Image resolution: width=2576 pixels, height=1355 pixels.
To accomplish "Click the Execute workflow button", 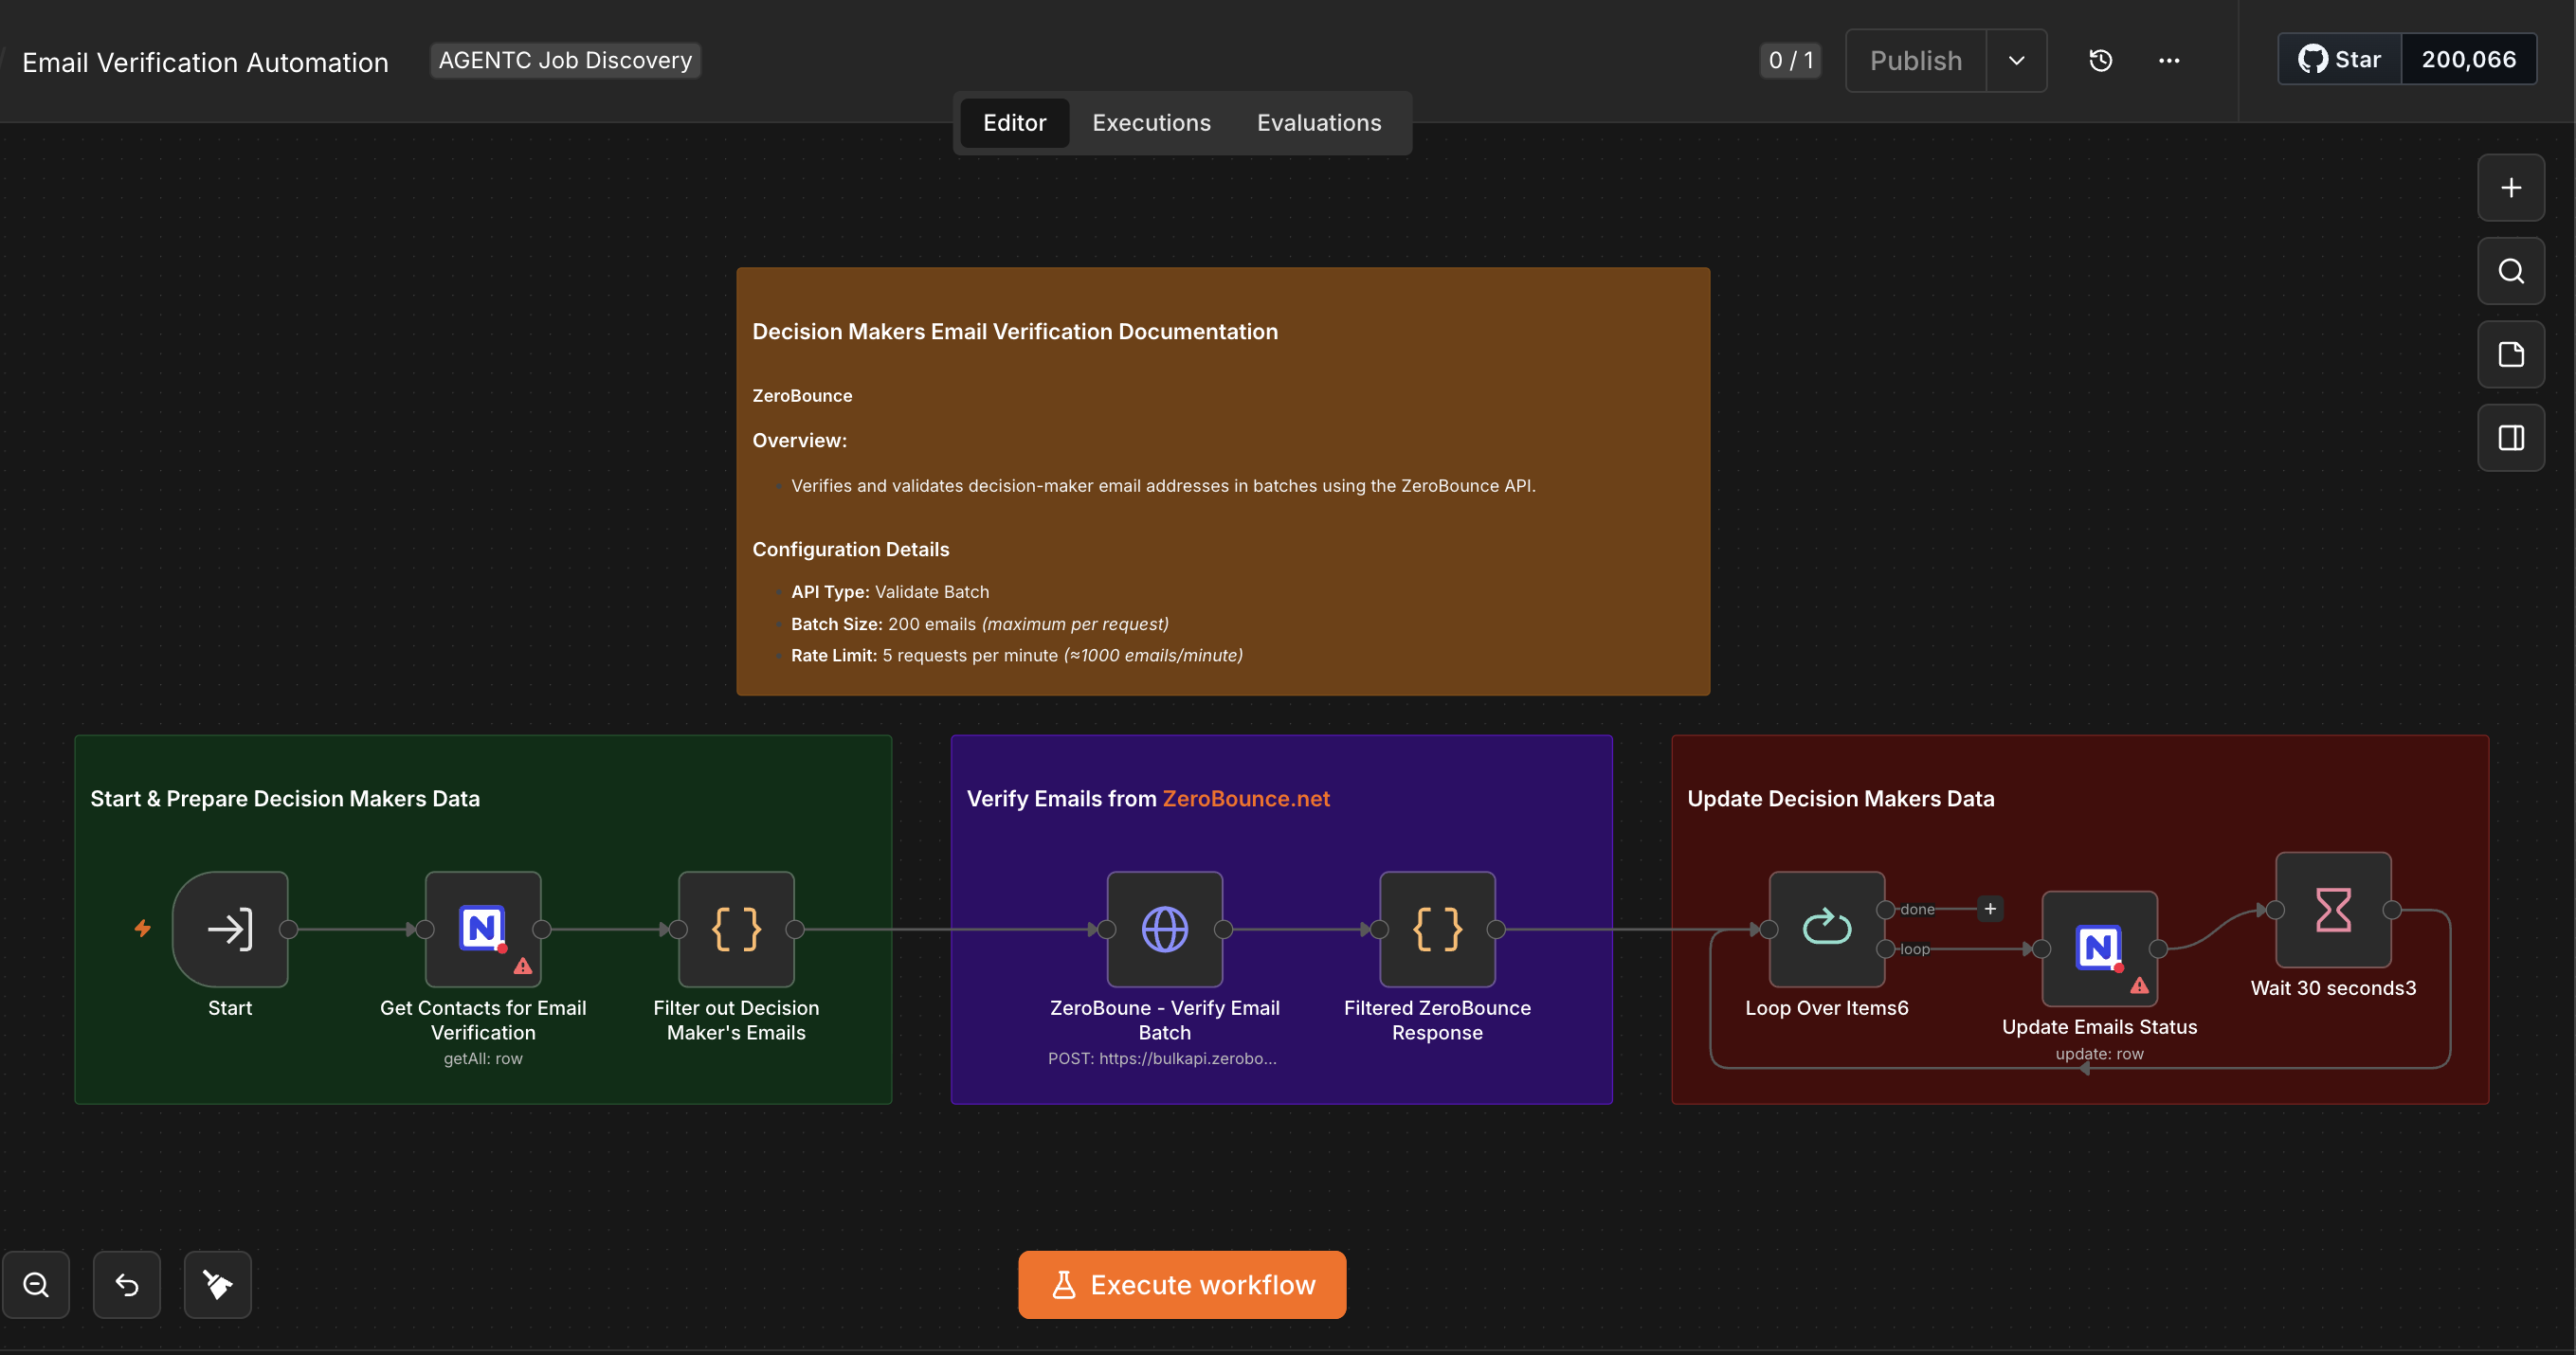I will point(1182,1284).
